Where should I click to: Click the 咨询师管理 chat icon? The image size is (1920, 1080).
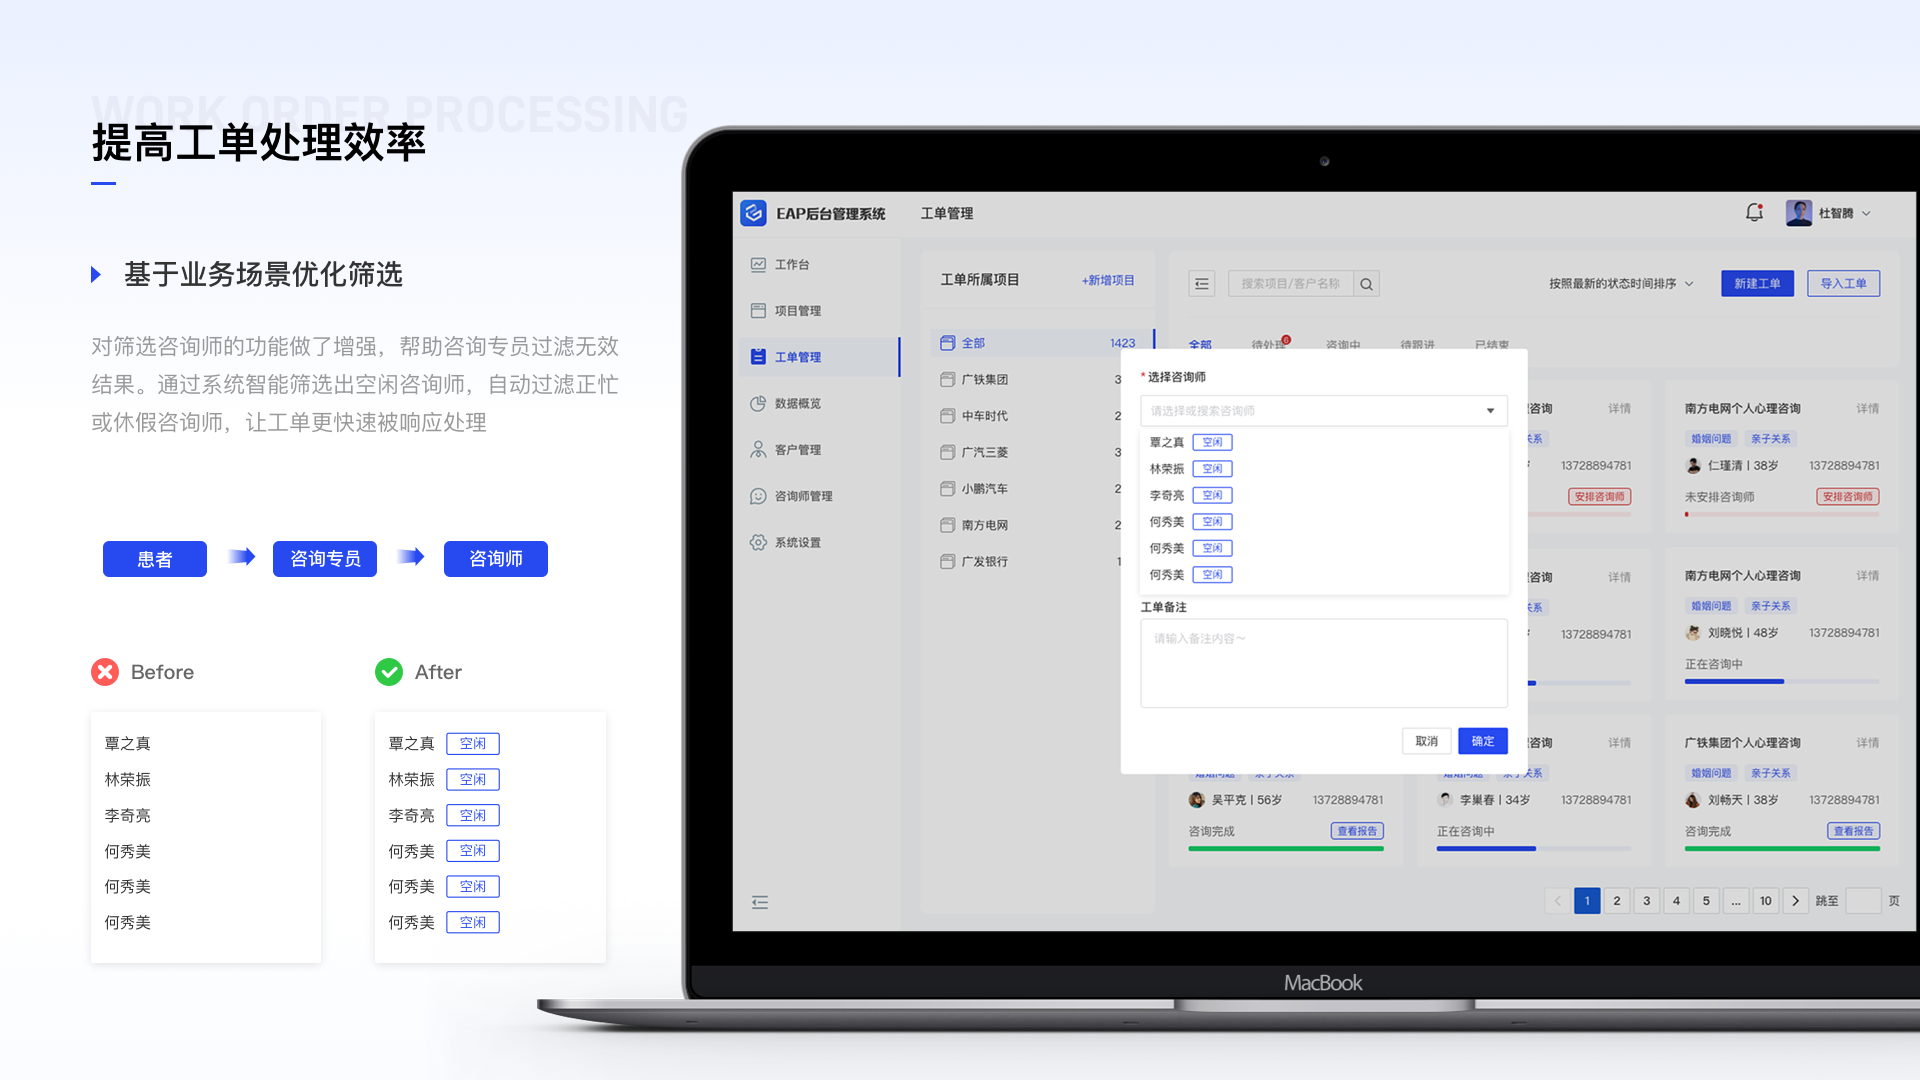pyautogui.click(x=758, y=496)
